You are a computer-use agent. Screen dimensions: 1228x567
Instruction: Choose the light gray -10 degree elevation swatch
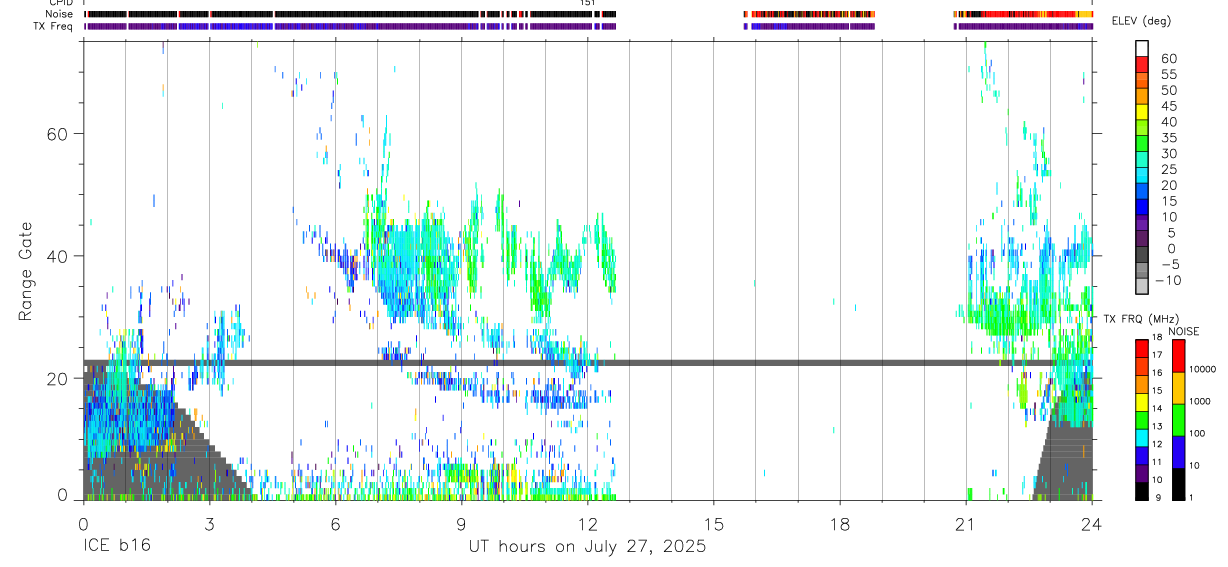pyautogui.click(x=1141, y=286)
